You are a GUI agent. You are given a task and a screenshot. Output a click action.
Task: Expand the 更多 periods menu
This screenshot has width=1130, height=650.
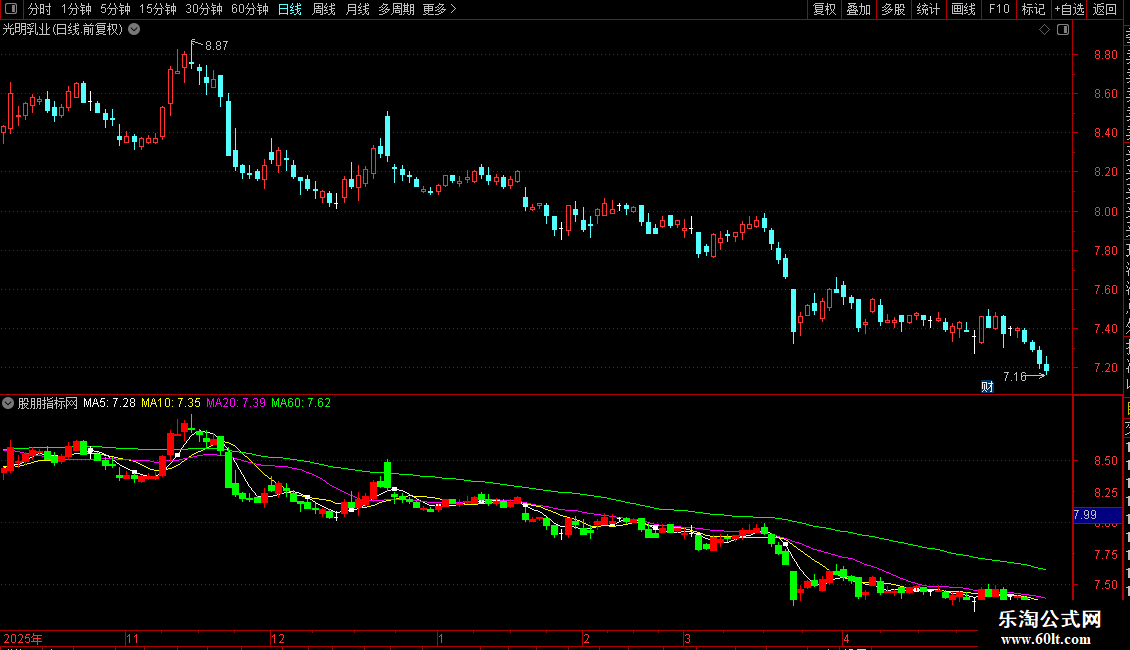(439, 9)
